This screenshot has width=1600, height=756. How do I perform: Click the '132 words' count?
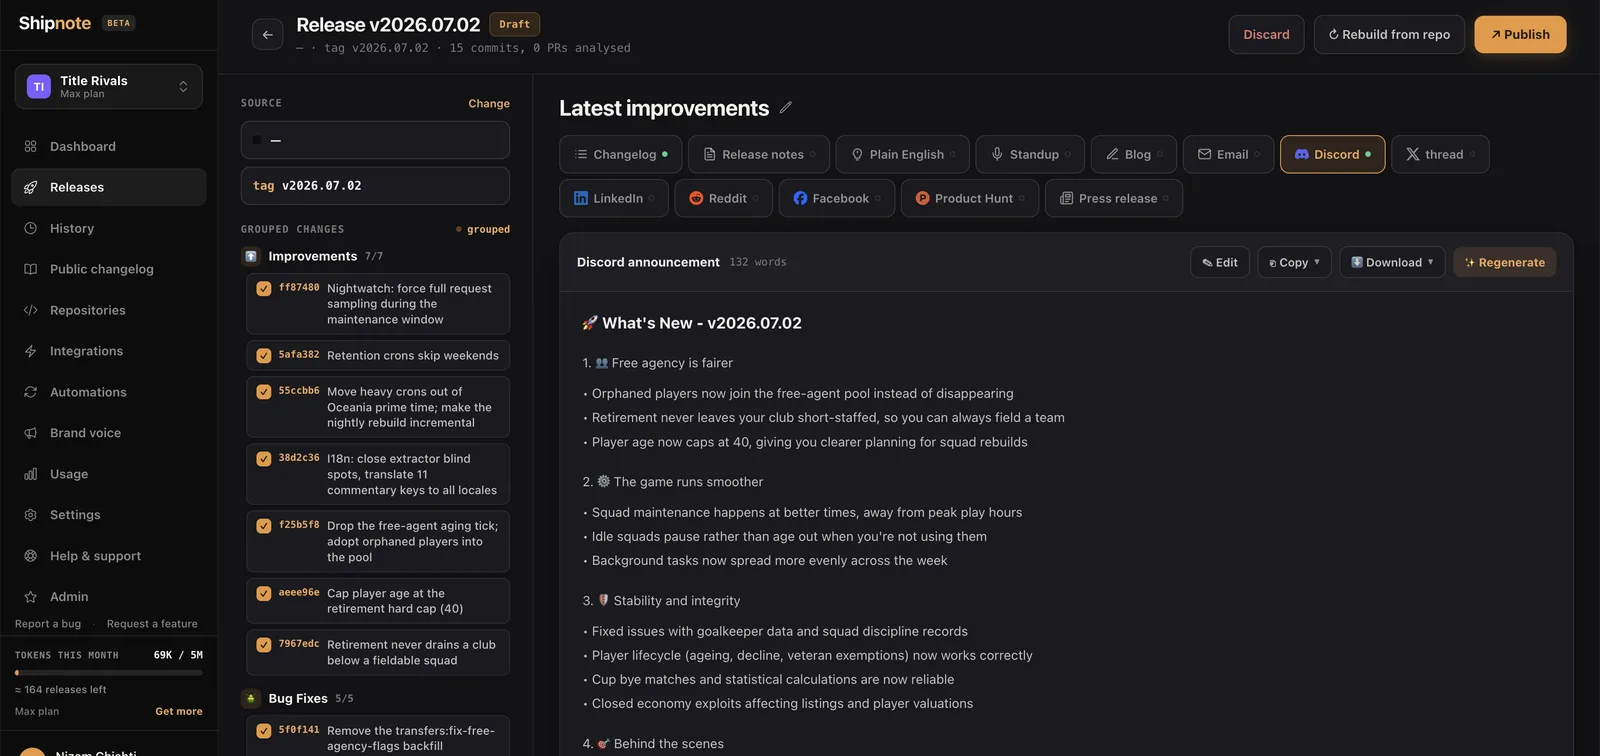click(758, 262)
